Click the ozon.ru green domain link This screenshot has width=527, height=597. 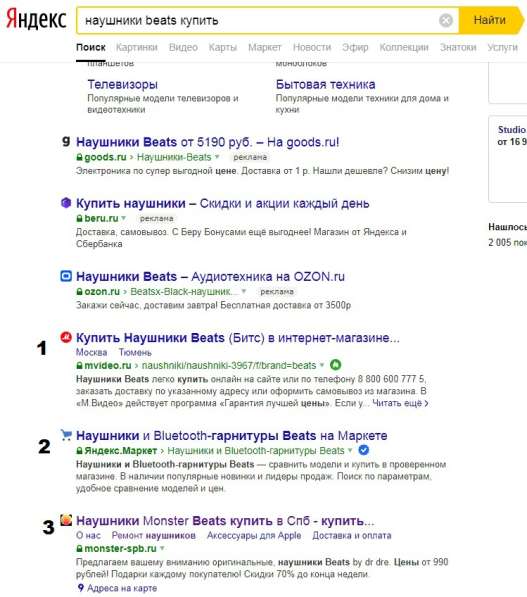coord(102,291)
